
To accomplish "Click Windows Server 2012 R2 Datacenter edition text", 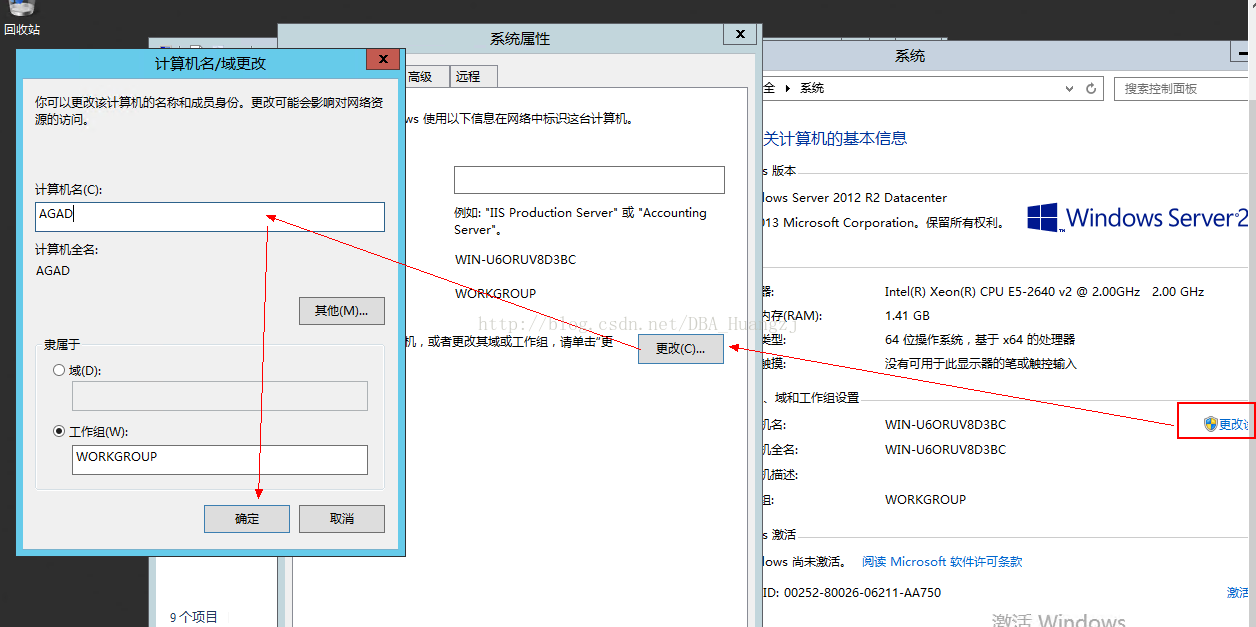I will pos(855,198).
